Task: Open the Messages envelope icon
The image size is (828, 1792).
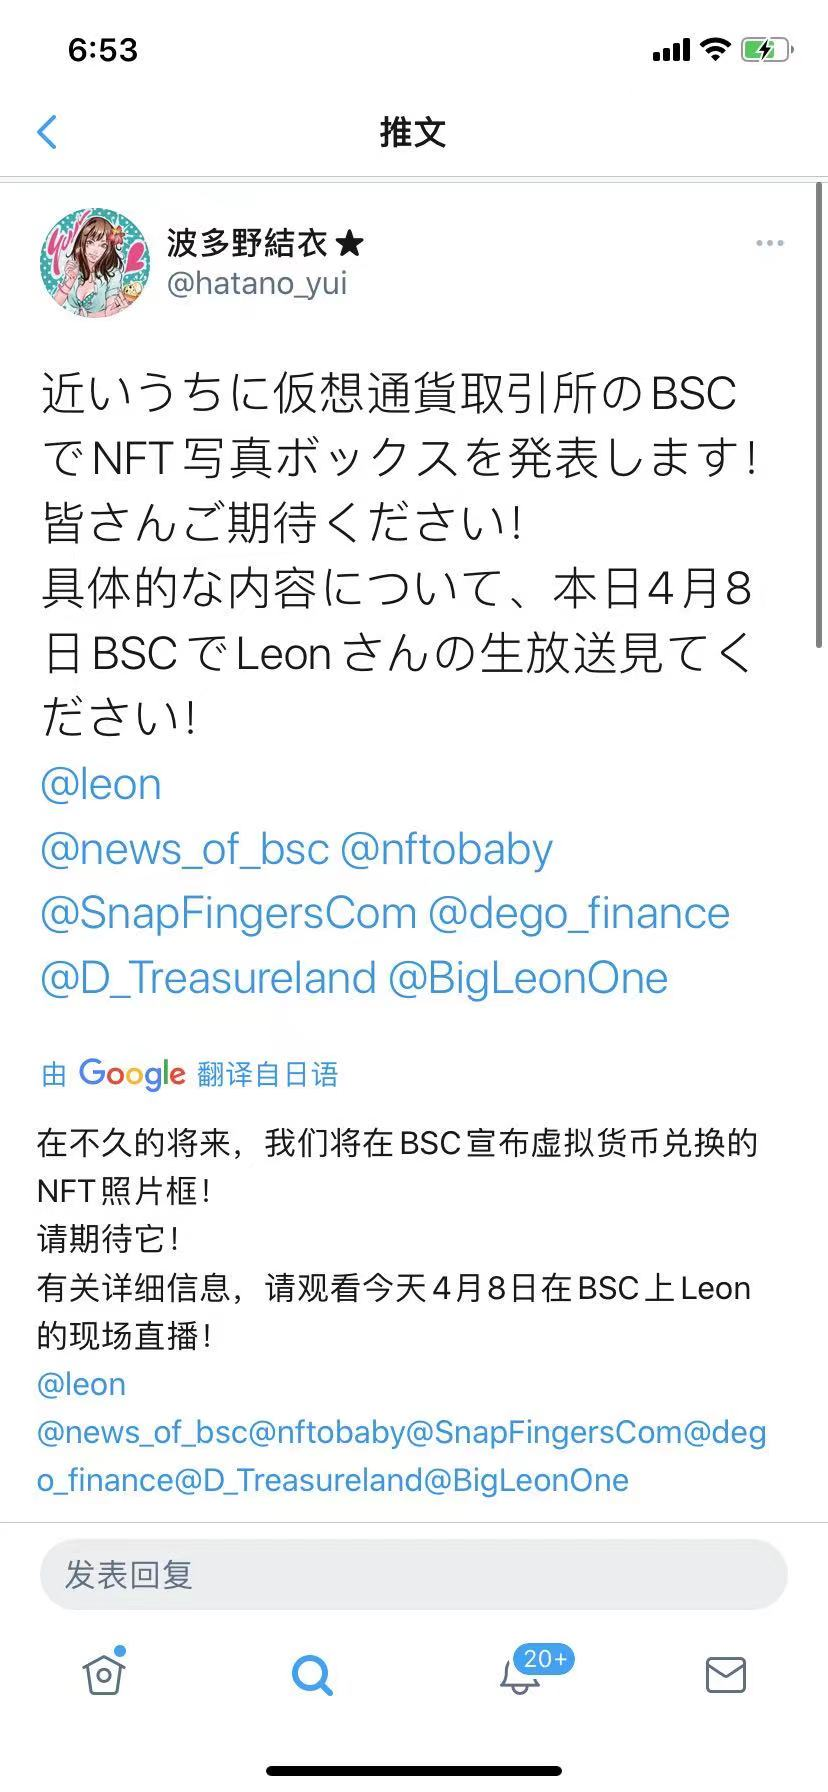Action: click(726, 1674)
